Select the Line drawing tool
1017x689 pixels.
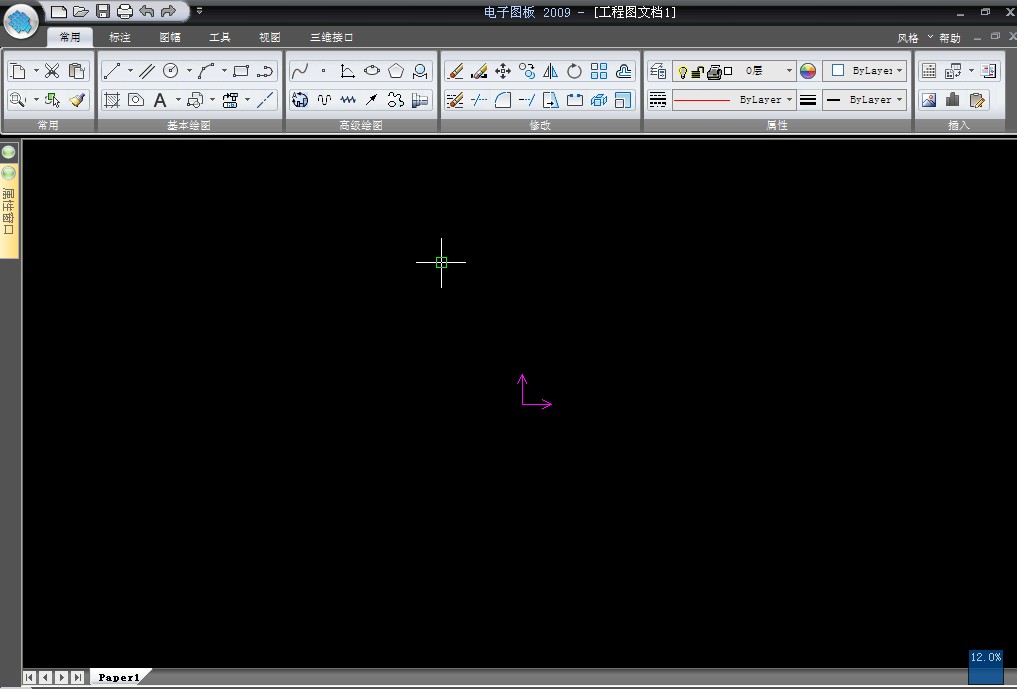[112, 71]
